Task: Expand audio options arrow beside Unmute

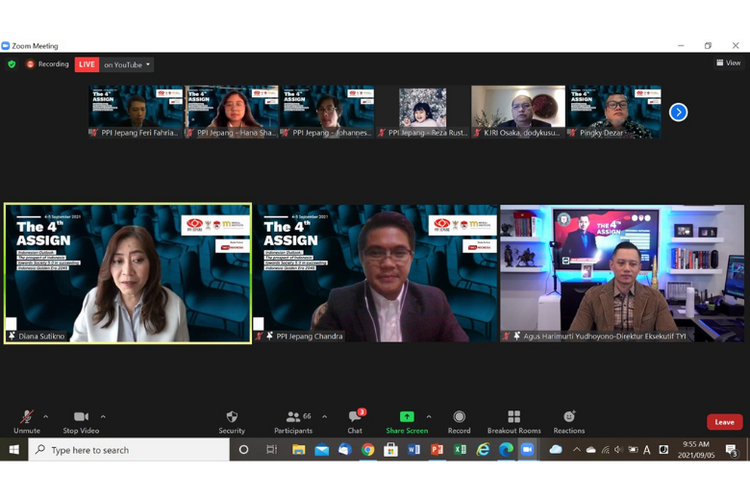Action: (45, 416)
